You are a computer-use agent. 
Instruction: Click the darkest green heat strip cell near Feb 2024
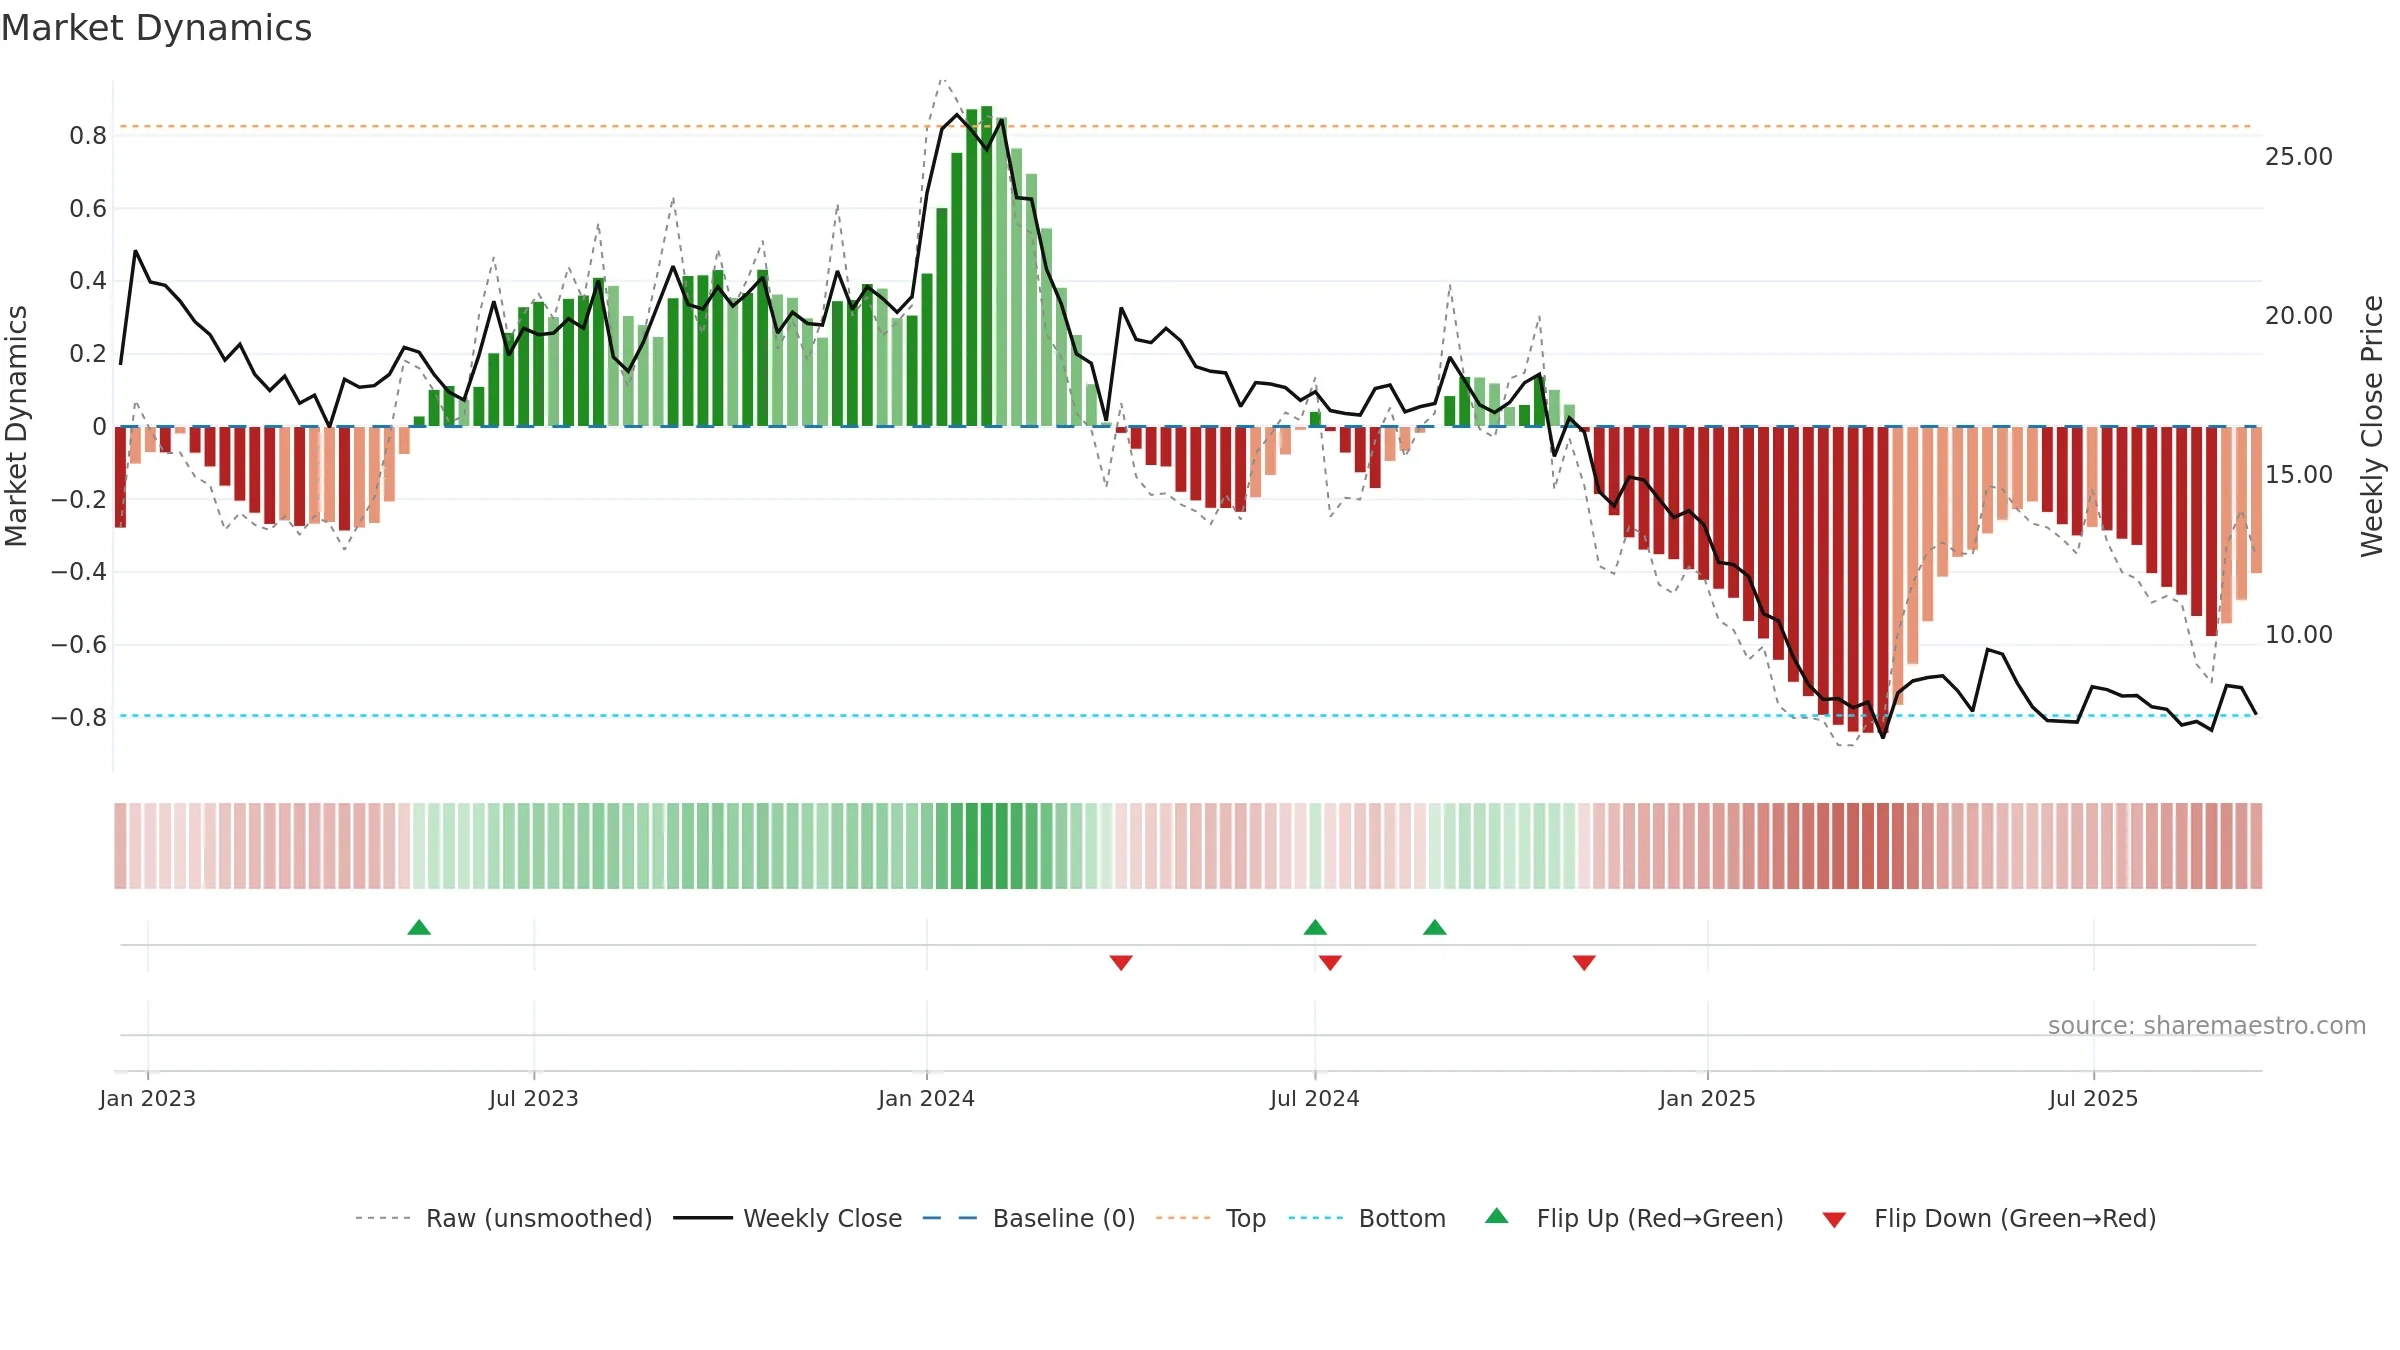(987, 846)
